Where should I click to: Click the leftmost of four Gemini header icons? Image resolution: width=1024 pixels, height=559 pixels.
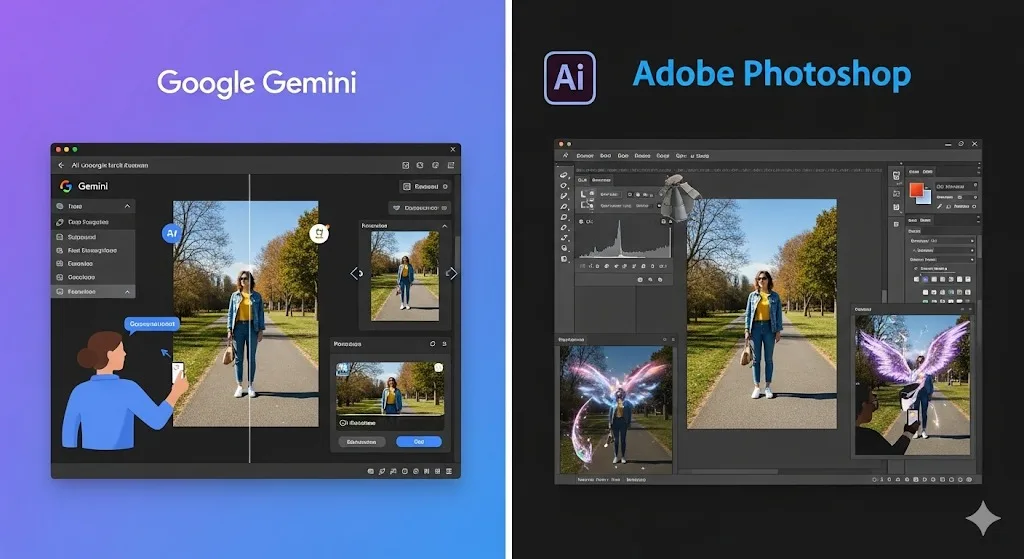[x=406, y=166]
